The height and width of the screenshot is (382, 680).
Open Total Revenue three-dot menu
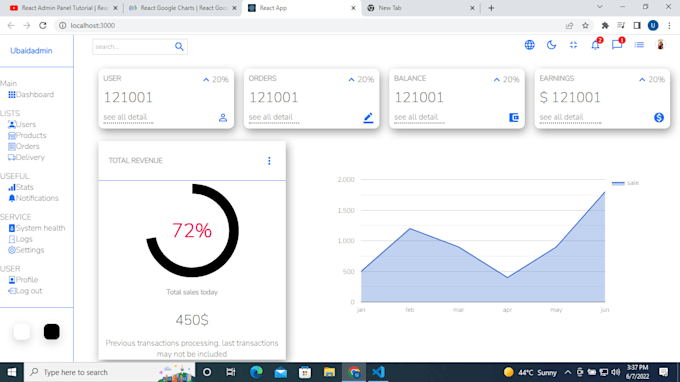pyautogui.click(x=269, y=161)
